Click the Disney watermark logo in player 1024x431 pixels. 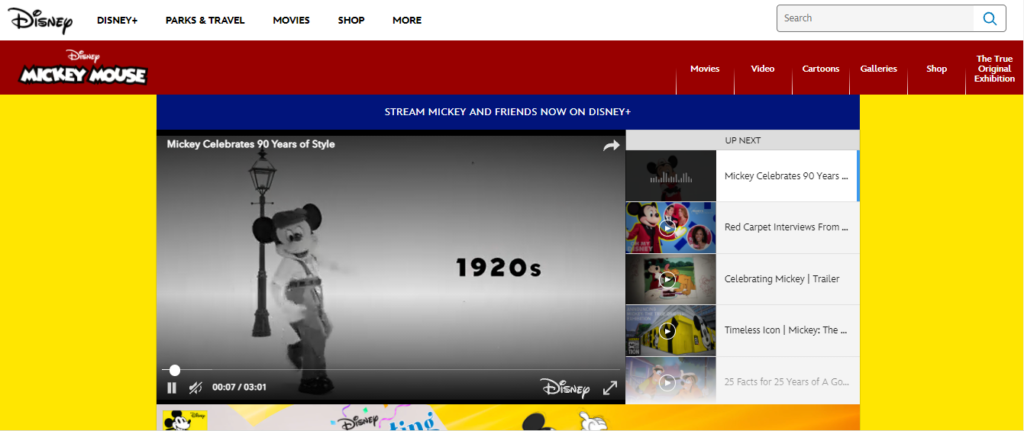565,388
